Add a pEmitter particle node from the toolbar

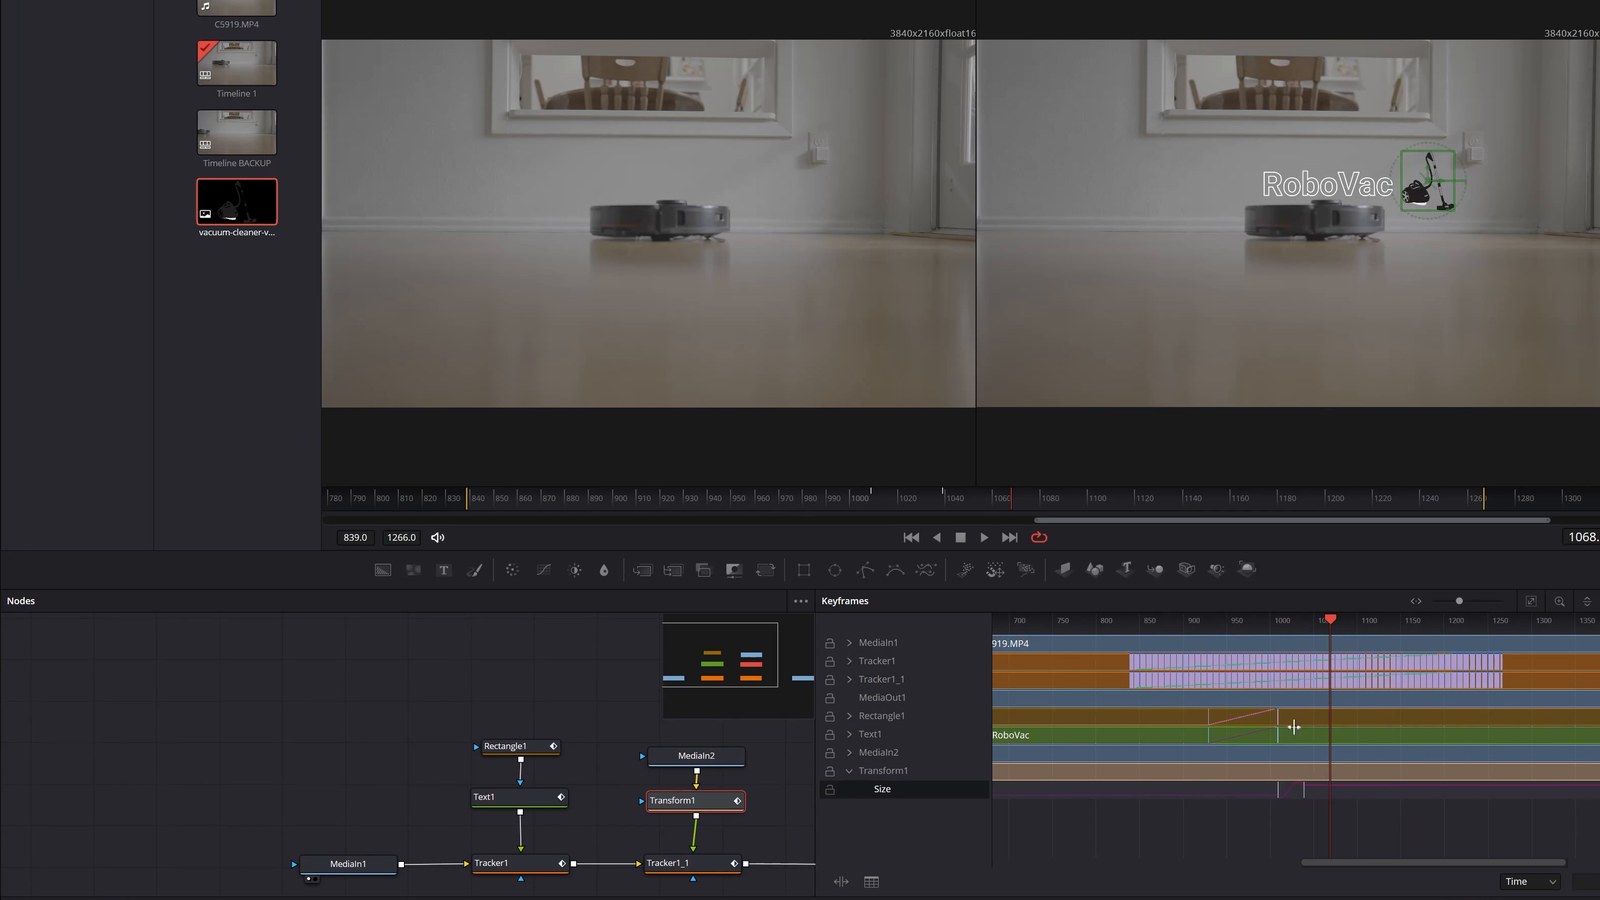[965, 570]
